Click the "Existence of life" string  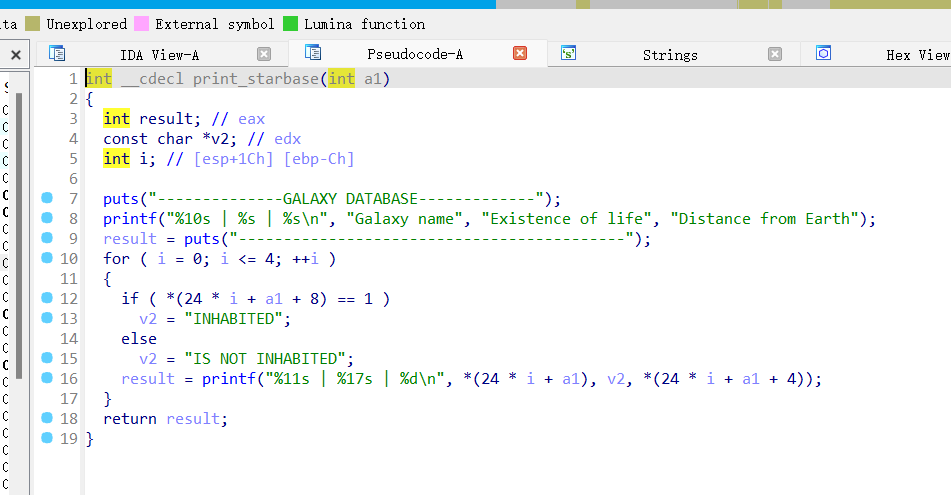[x=566, y=219]
